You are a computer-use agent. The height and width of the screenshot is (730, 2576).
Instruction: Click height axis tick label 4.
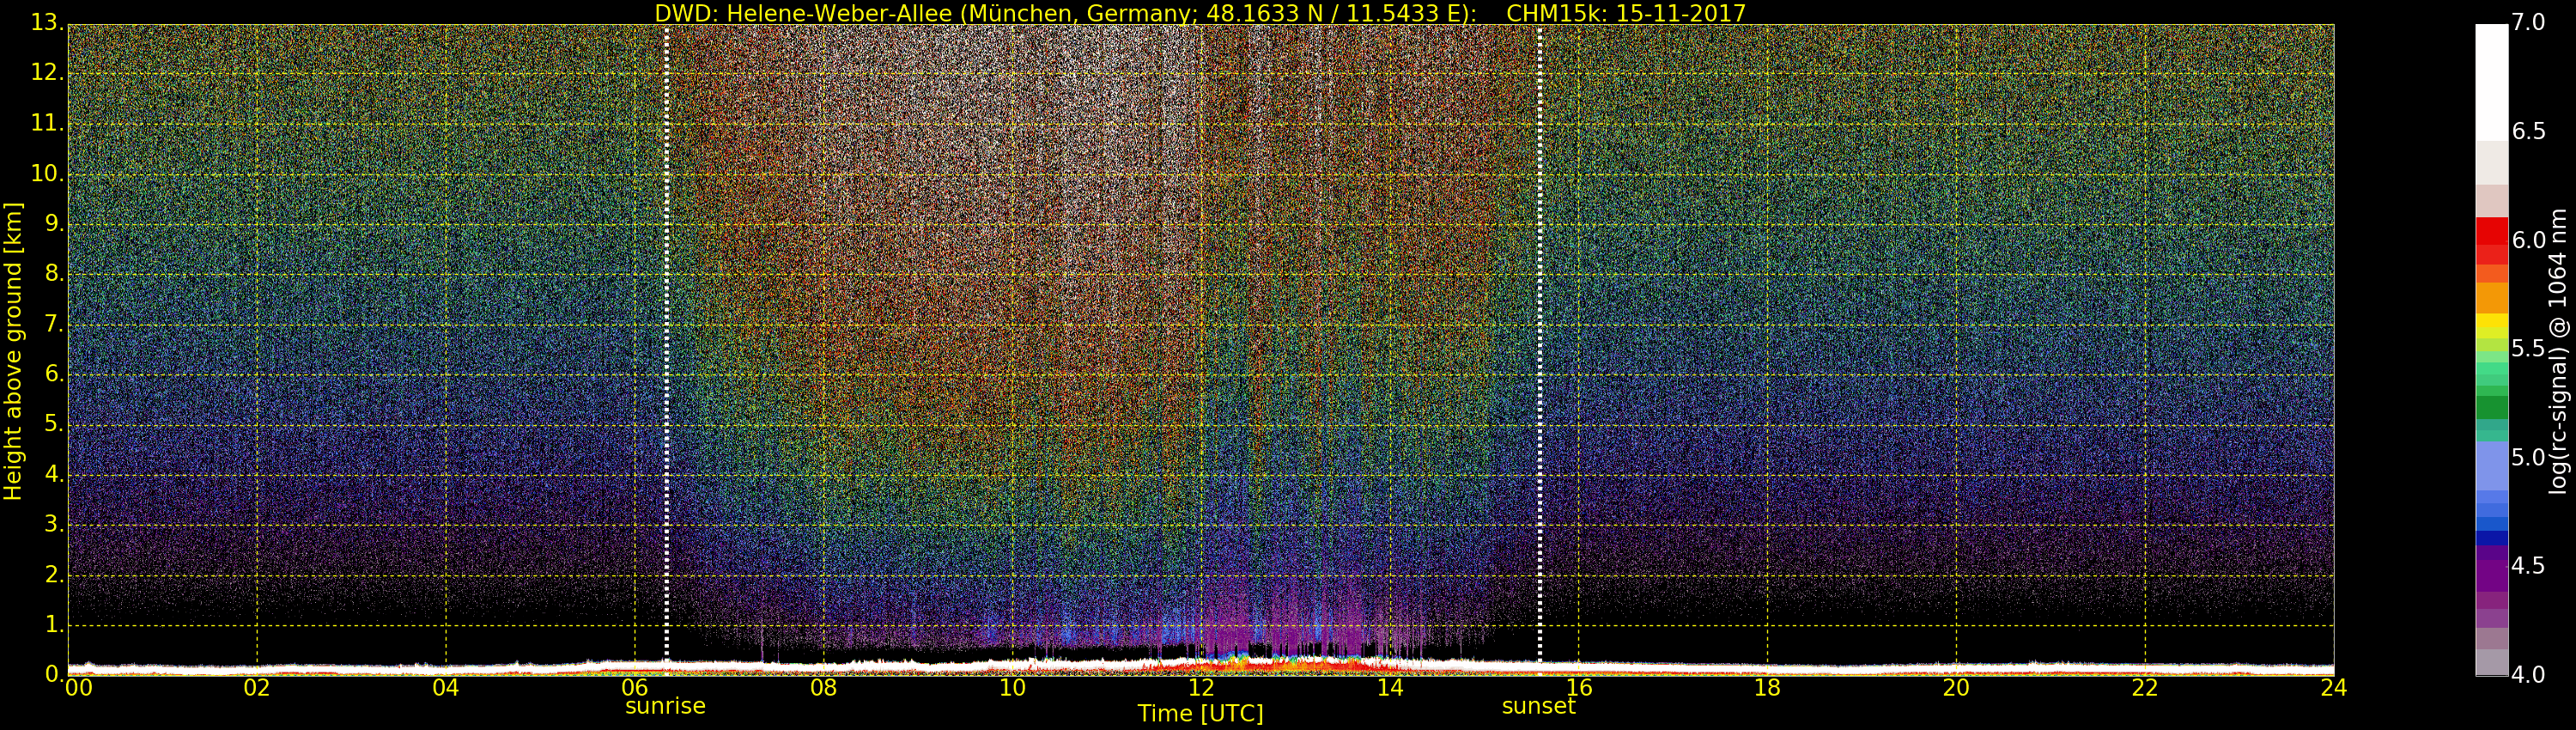click(54, 474)
